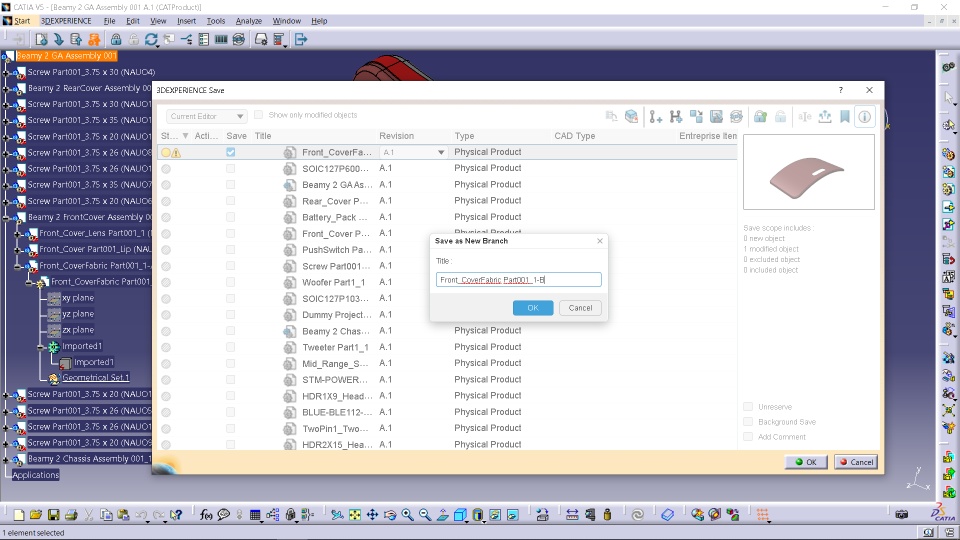Click green OK button in 3DEXPERIENCE Save dialog
Image resolution: width=960 pixels, height=540 pixels.
[x=806, y=462]
